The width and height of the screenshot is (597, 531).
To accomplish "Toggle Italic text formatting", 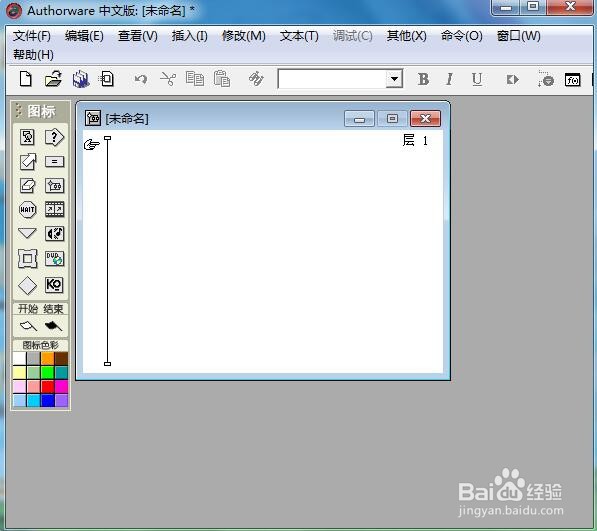I will (449, 79).
